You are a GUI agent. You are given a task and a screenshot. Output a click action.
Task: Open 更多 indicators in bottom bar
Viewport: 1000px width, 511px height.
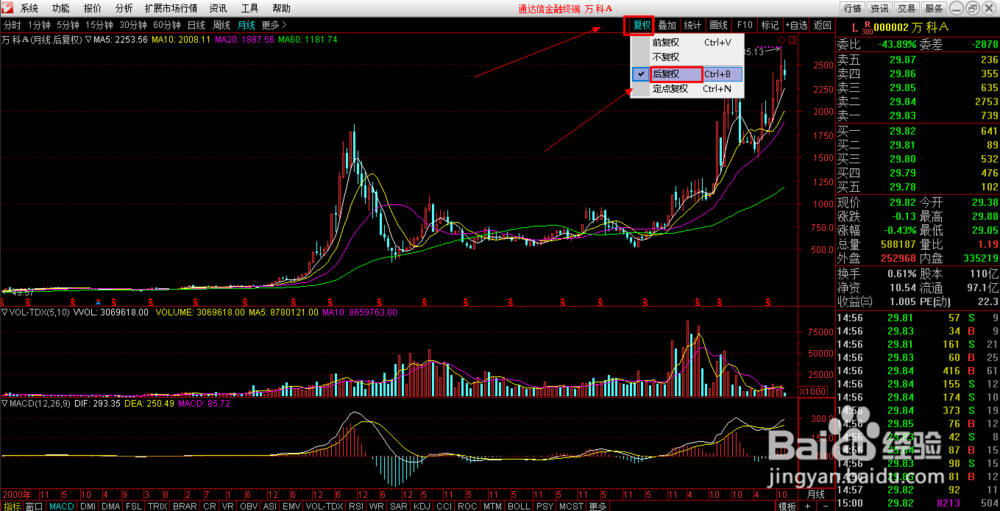tap(598, 506)
